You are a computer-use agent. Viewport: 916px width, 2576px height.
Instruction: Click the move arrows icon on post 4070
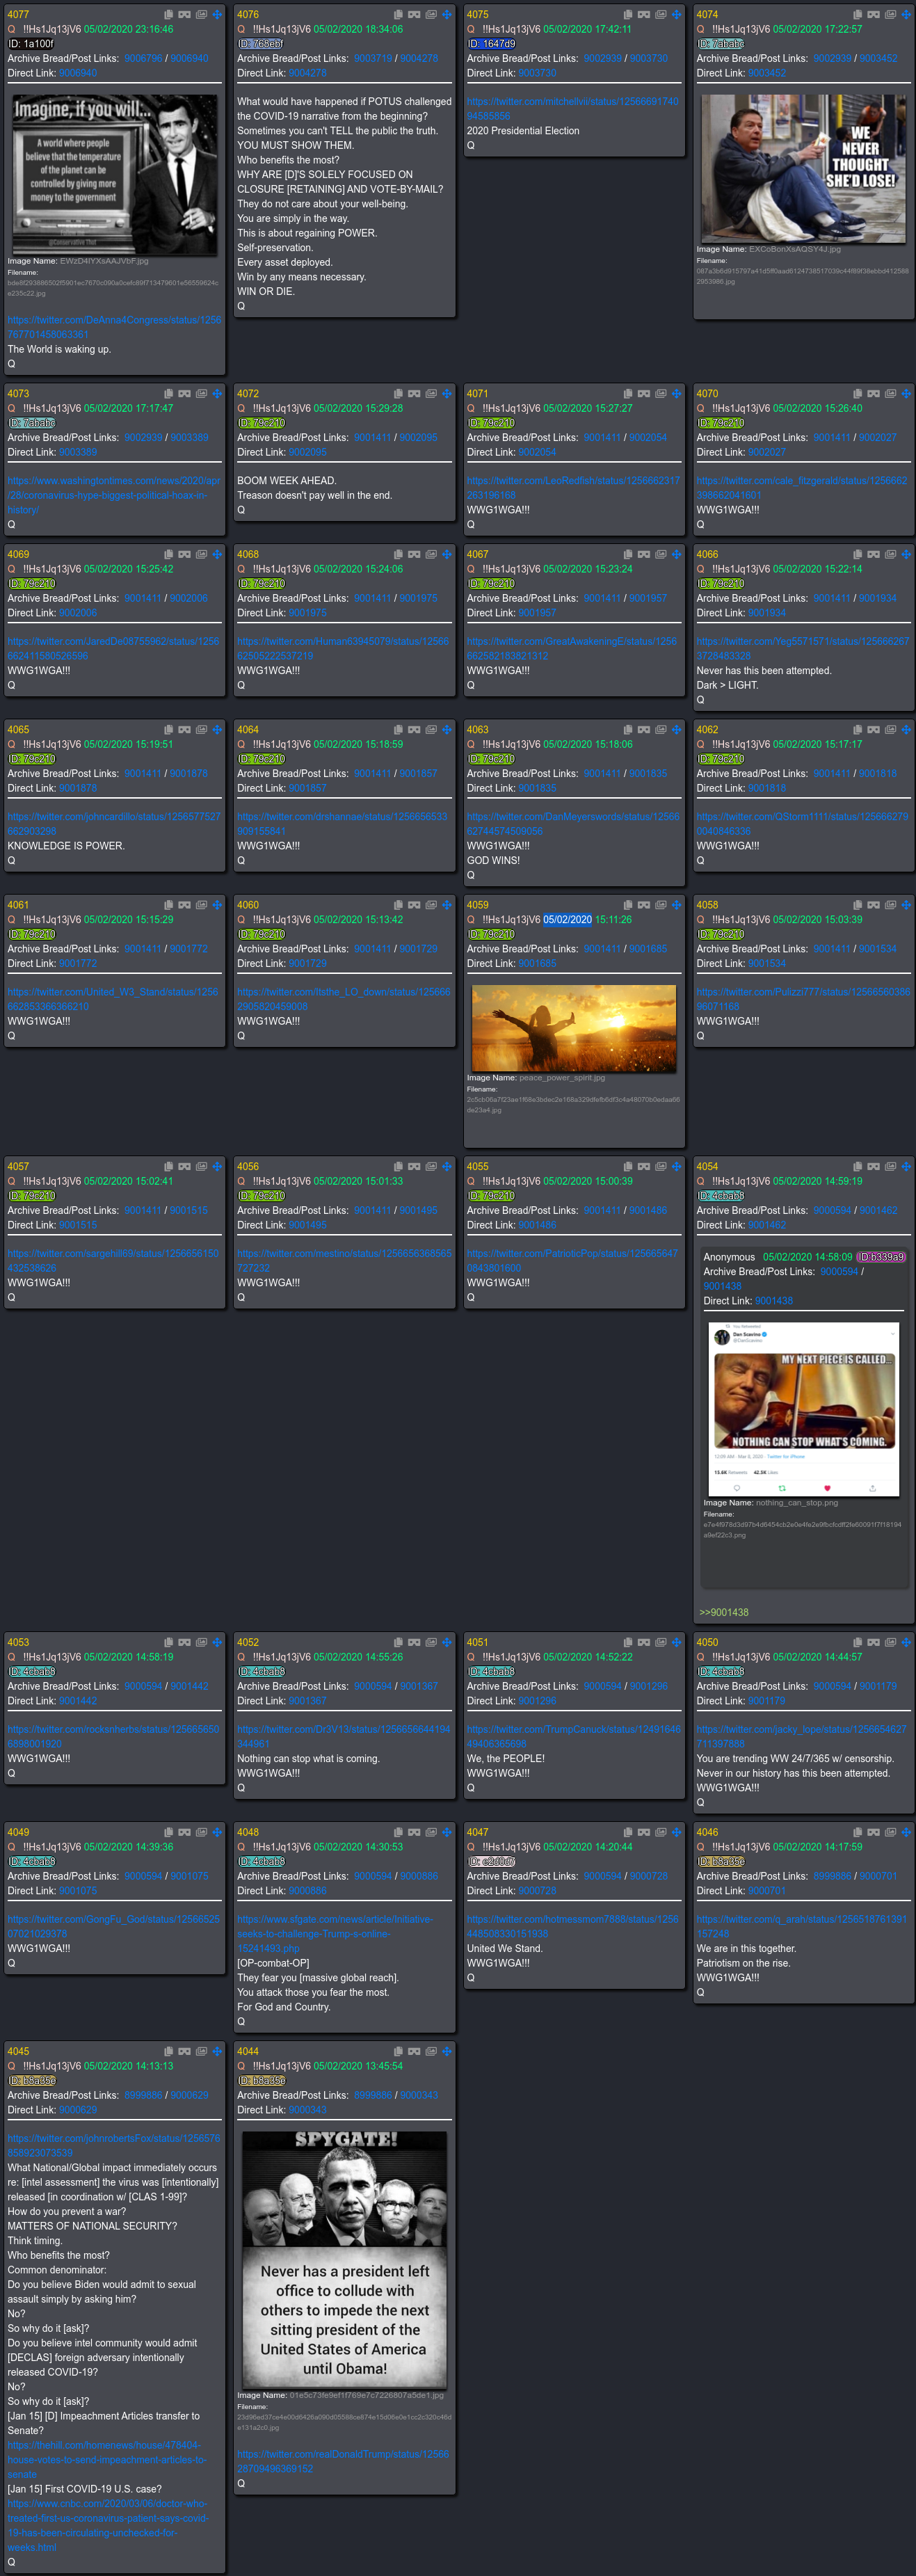point(906,394)
